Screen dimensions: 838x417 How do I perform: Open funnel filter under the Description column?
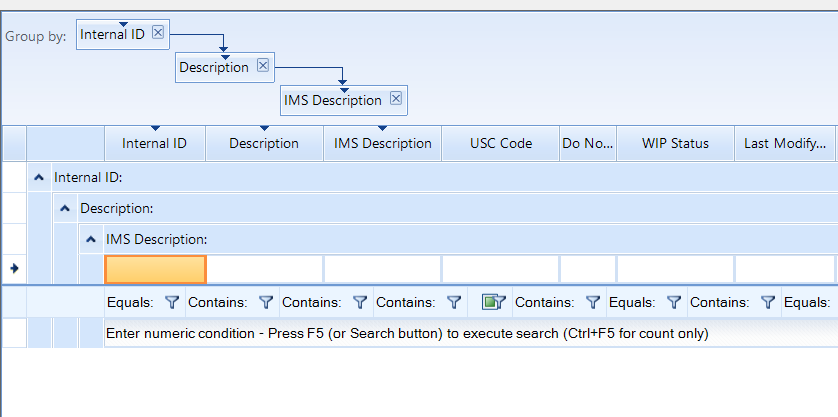265,301
